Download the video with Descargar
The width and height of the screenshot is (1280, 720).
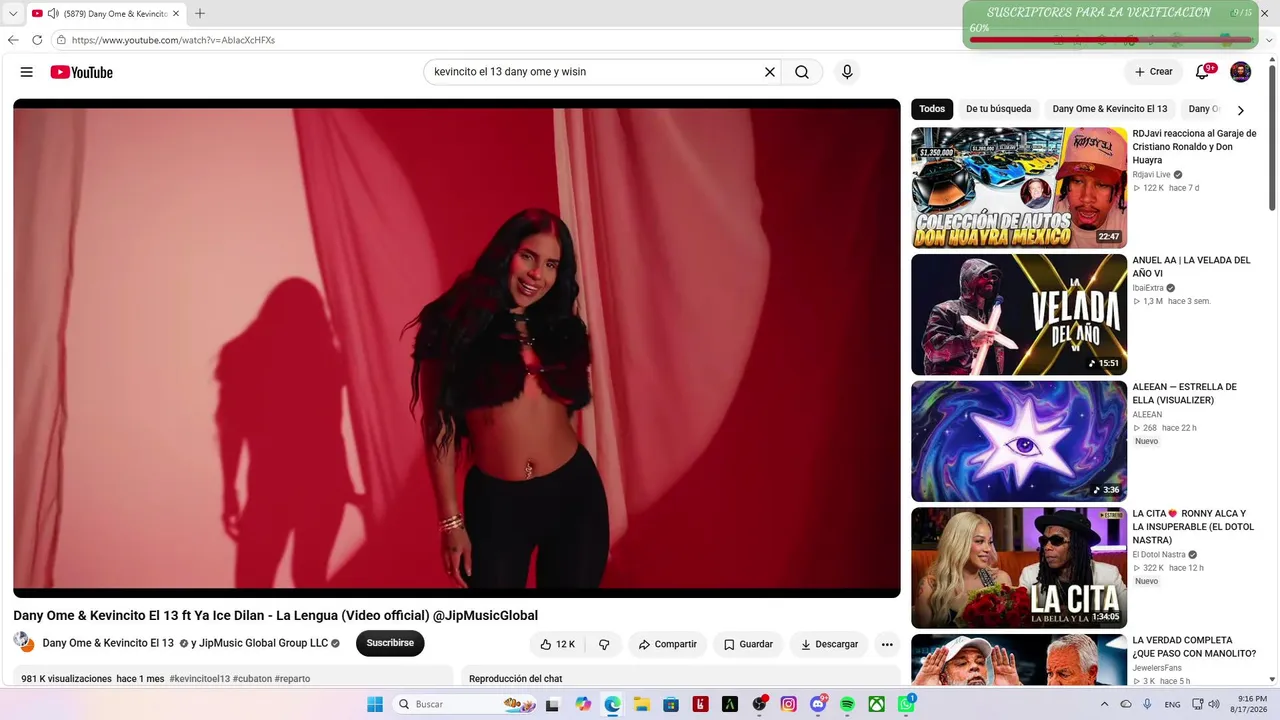(x=829, y=644)
